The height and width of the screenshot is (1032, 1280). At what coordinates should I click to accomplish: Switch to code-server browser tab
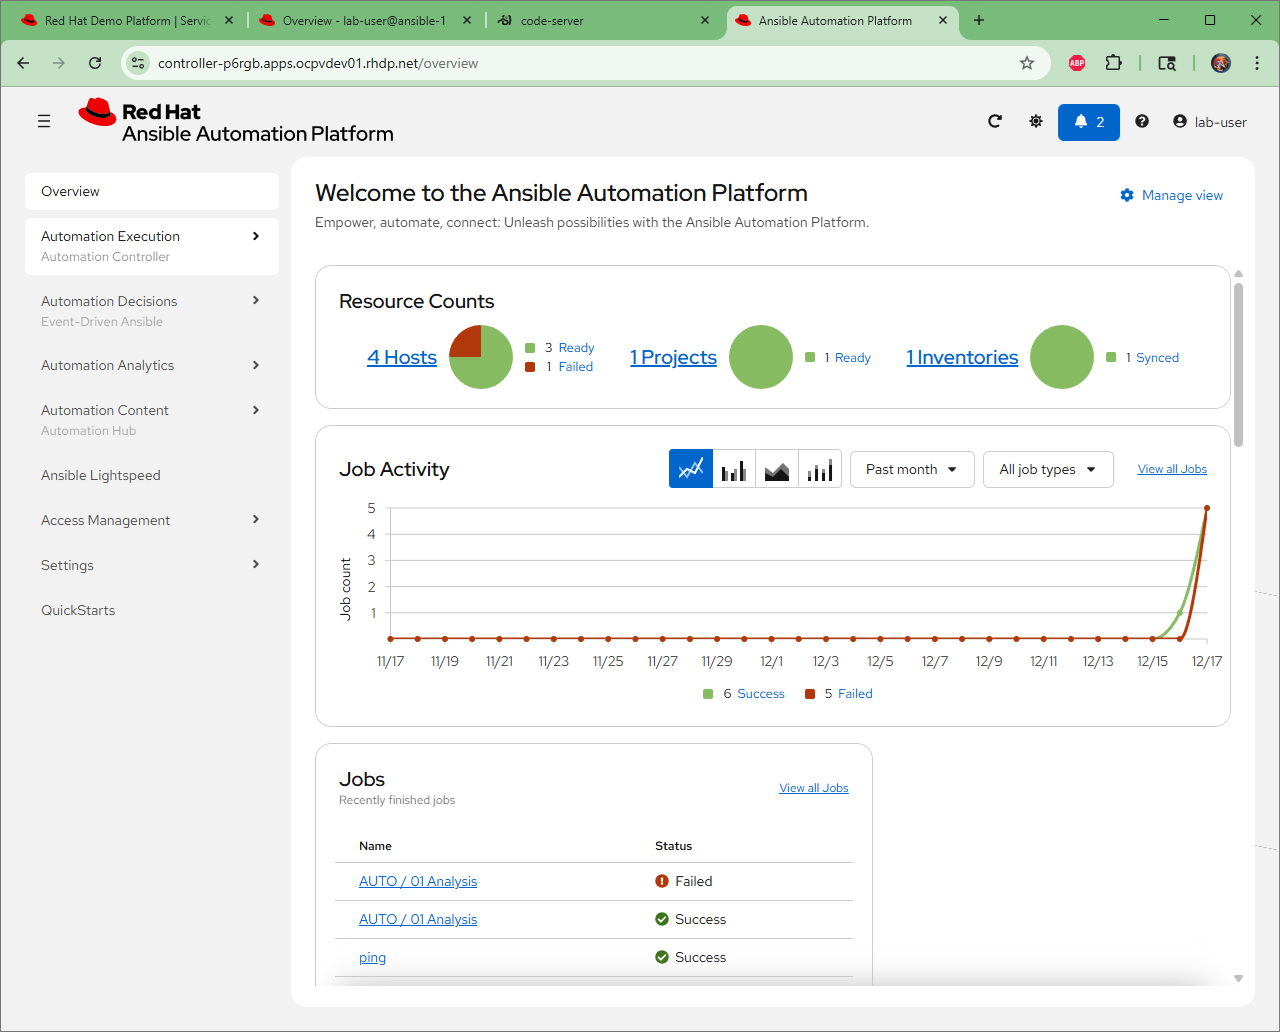[x=604, y=20]
